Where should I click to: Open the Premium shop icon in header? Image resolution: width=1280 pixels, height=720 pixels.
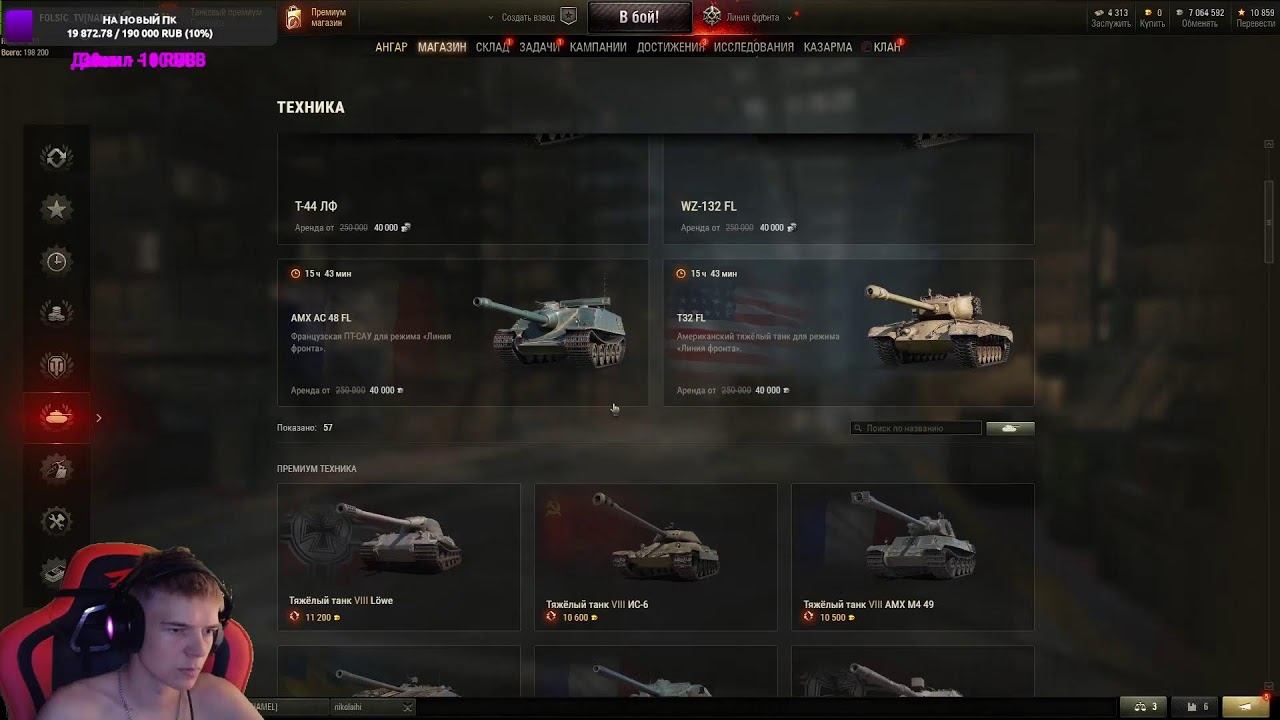click(294, 17)
